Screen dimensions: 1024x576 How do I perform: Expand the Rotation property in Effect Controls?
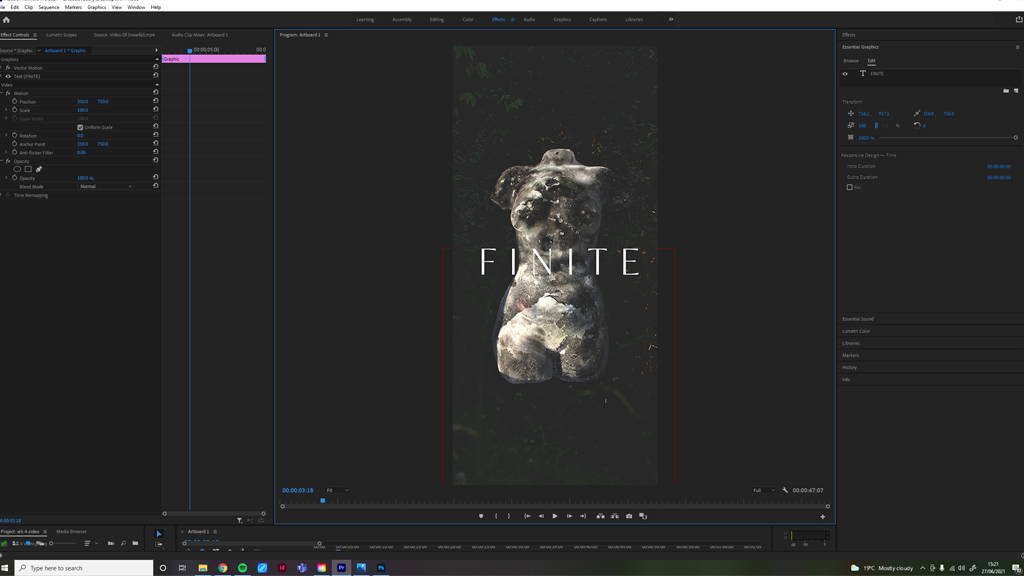7,135
